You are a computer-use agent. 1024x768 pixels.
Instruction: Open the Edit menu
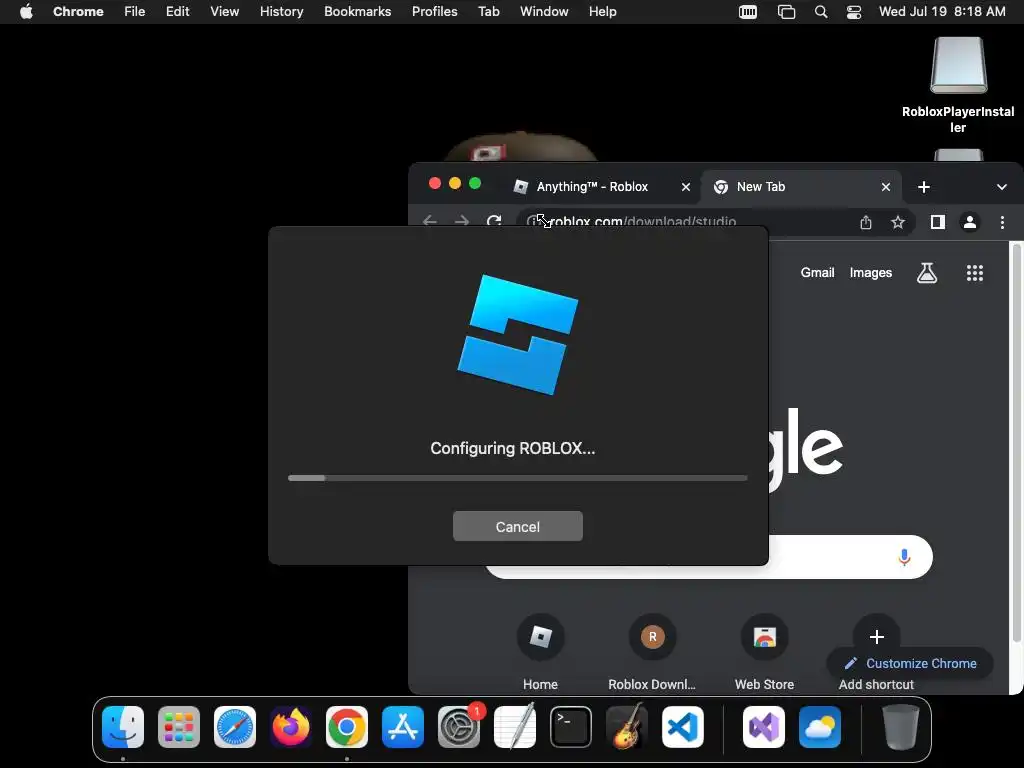[178, 12]
